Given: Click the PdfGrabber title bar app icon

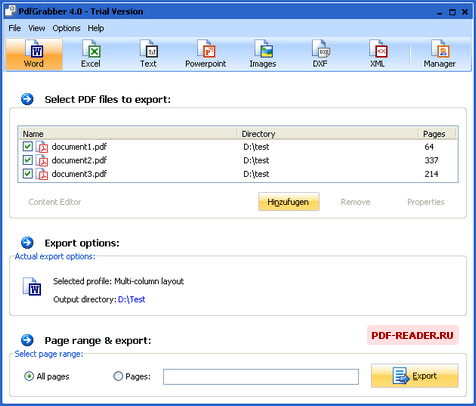Looking at the screenshot, I should (x=10, y=11).
